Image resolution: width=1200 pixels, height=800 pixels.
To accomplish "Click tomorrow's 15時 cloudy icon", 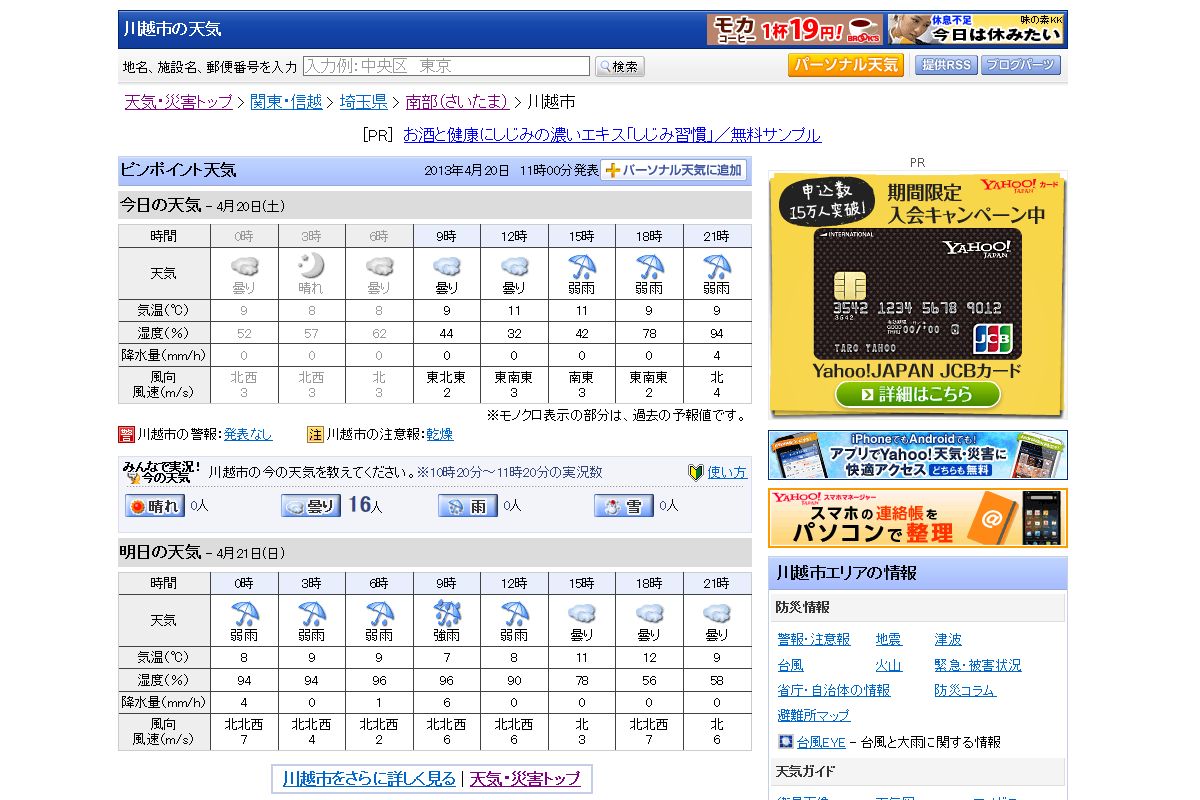I will point(581,613).
